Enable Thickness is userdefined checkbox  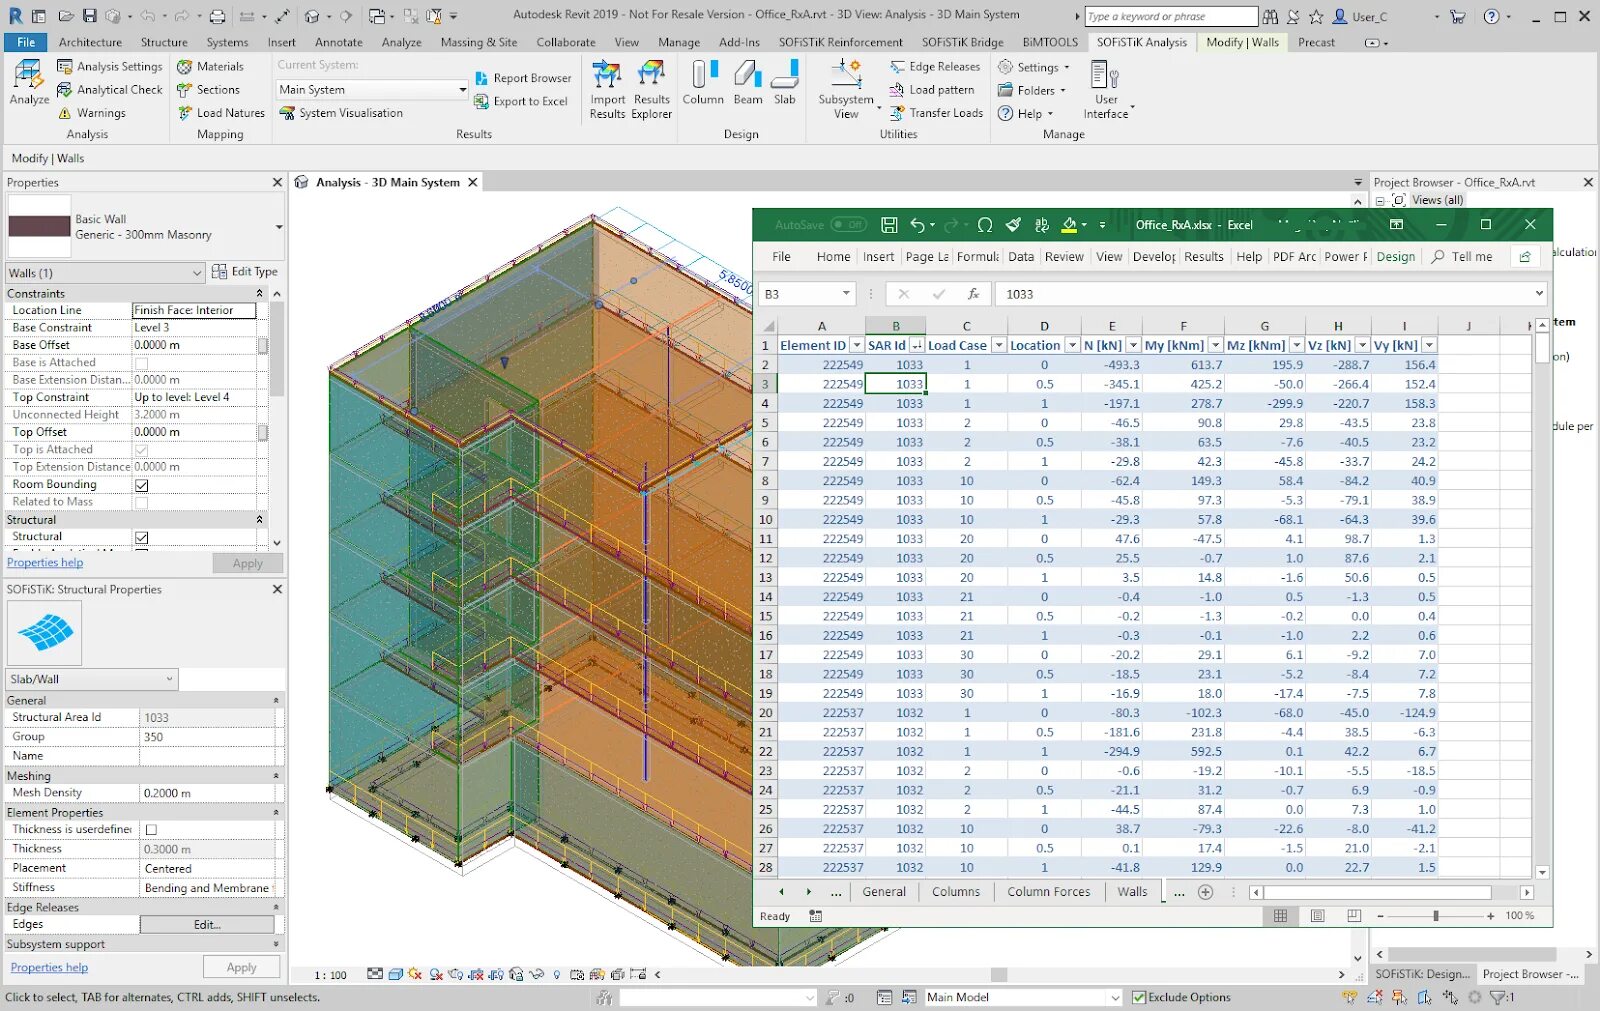[151, 830]
